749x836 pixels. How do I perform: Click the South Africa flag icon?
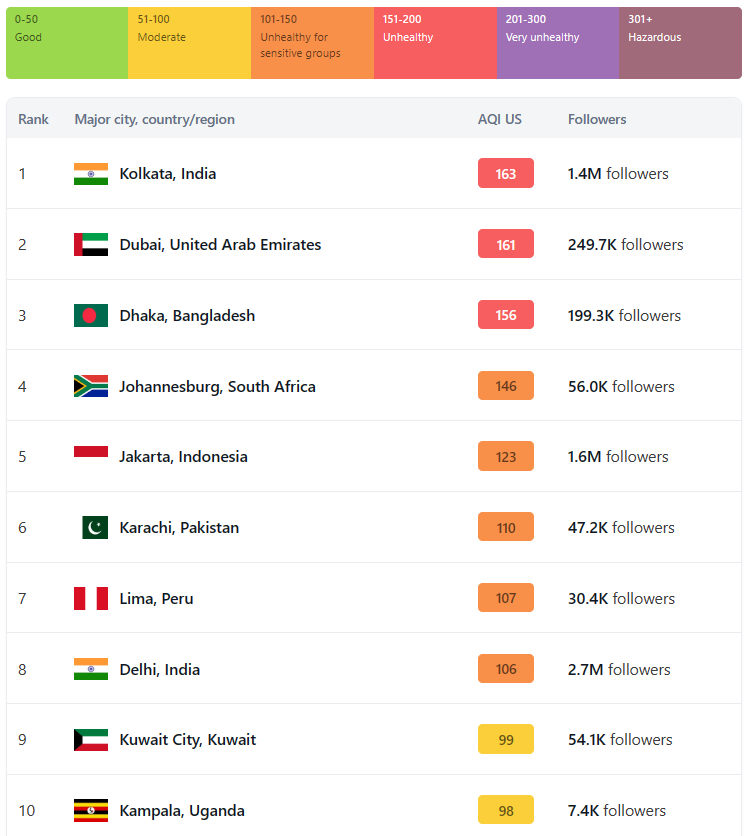click(x=91, y=387)
